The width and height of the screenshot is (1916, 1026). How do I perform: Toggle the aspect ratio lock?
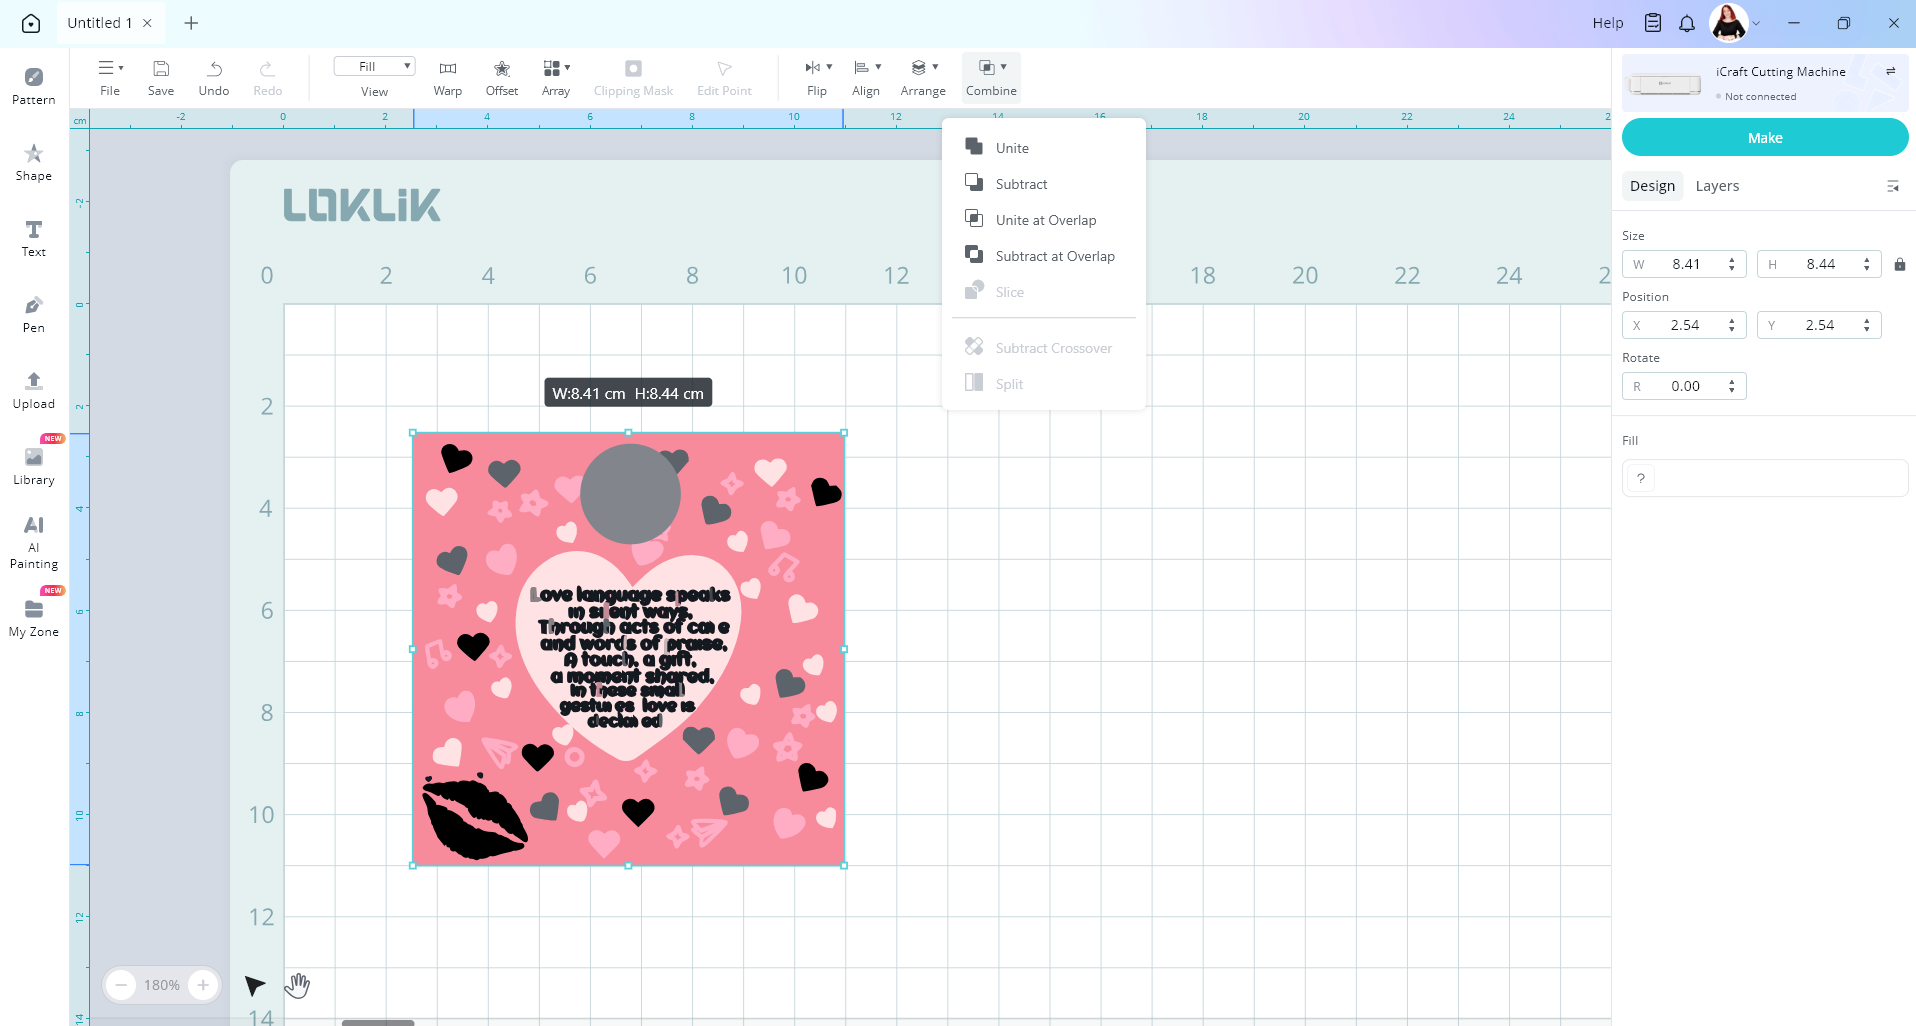tap(1899, 265)
